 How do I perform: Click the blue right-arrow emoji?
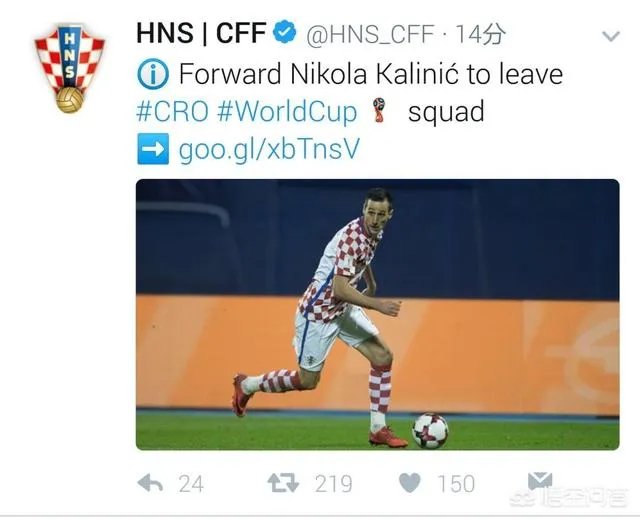(x=153, y=149)
